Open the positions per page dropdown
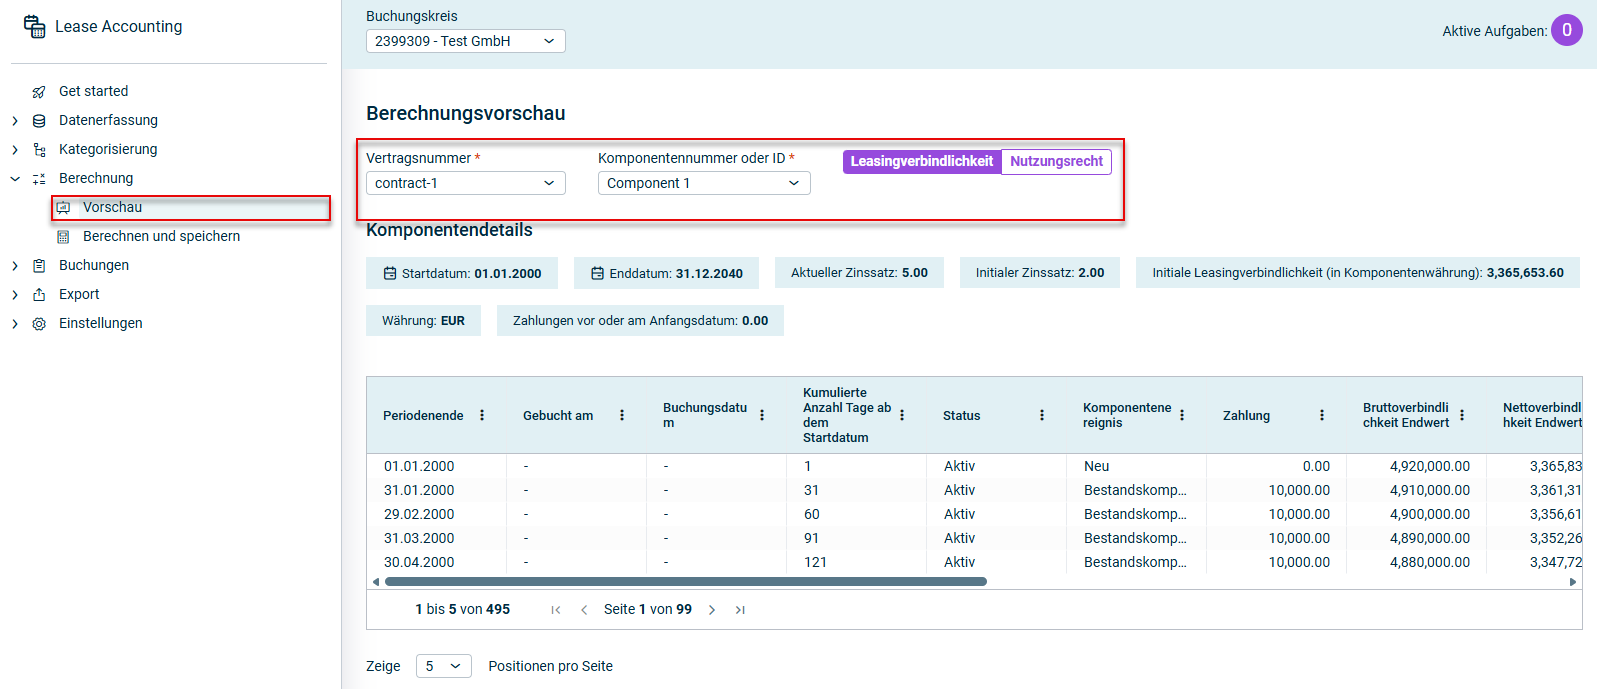1597x689 pixels. click(444, 666)
